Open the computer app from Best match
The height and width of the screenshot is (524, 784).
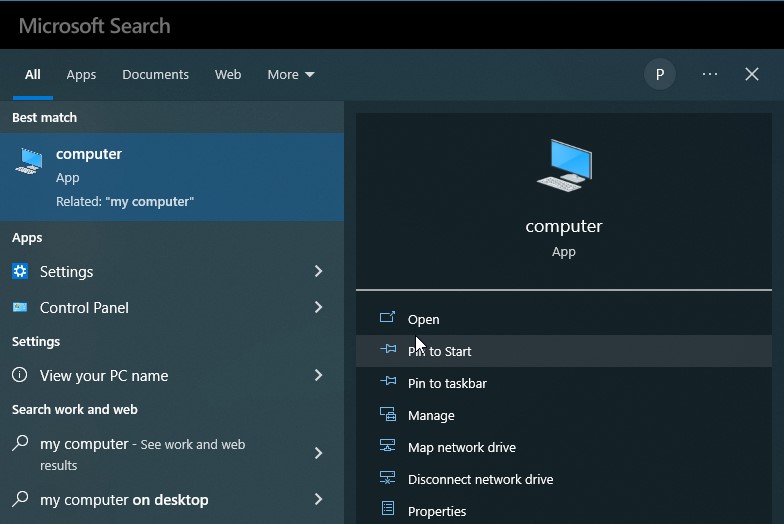pos(172,177)
